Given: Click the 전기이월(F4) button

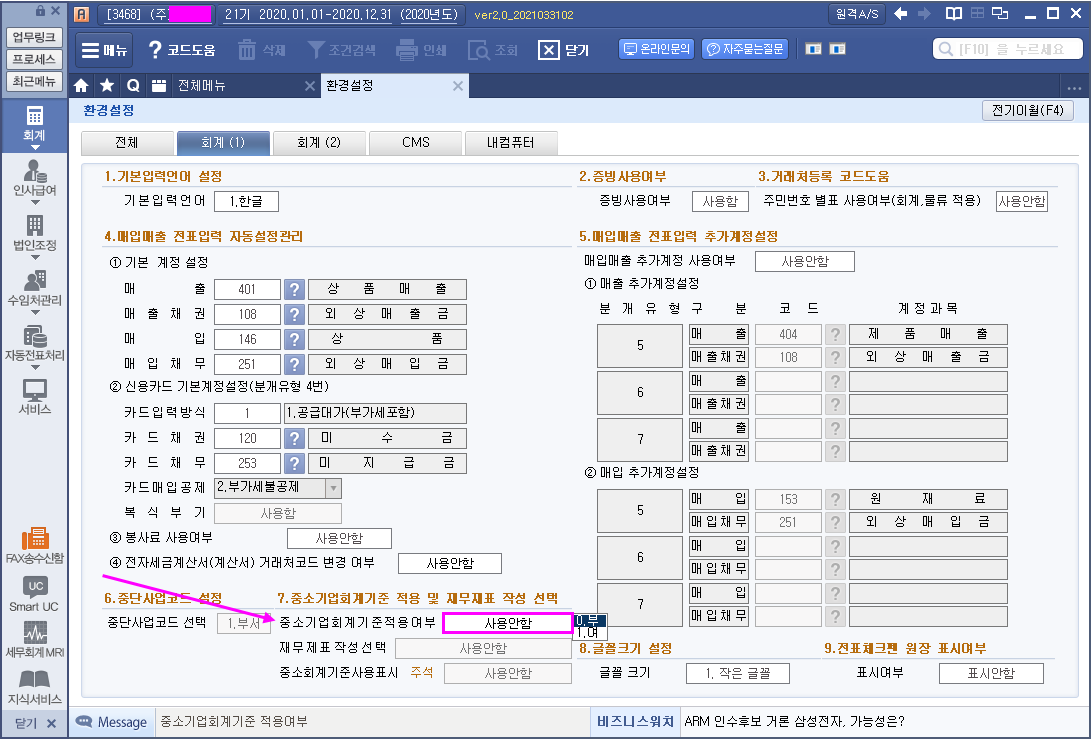Looking at the screenshot, I should click(1028, 111).
